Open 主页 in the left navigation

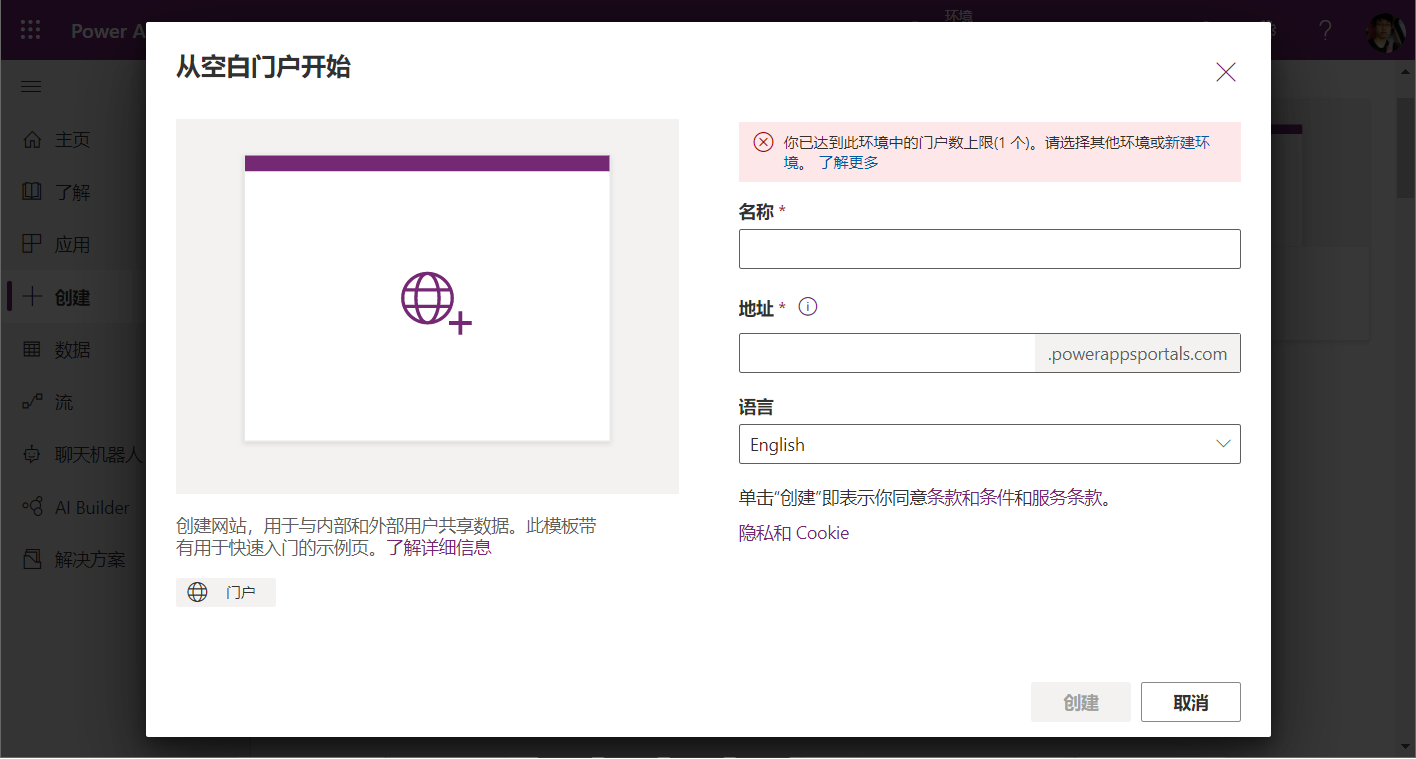pos(74,140)
